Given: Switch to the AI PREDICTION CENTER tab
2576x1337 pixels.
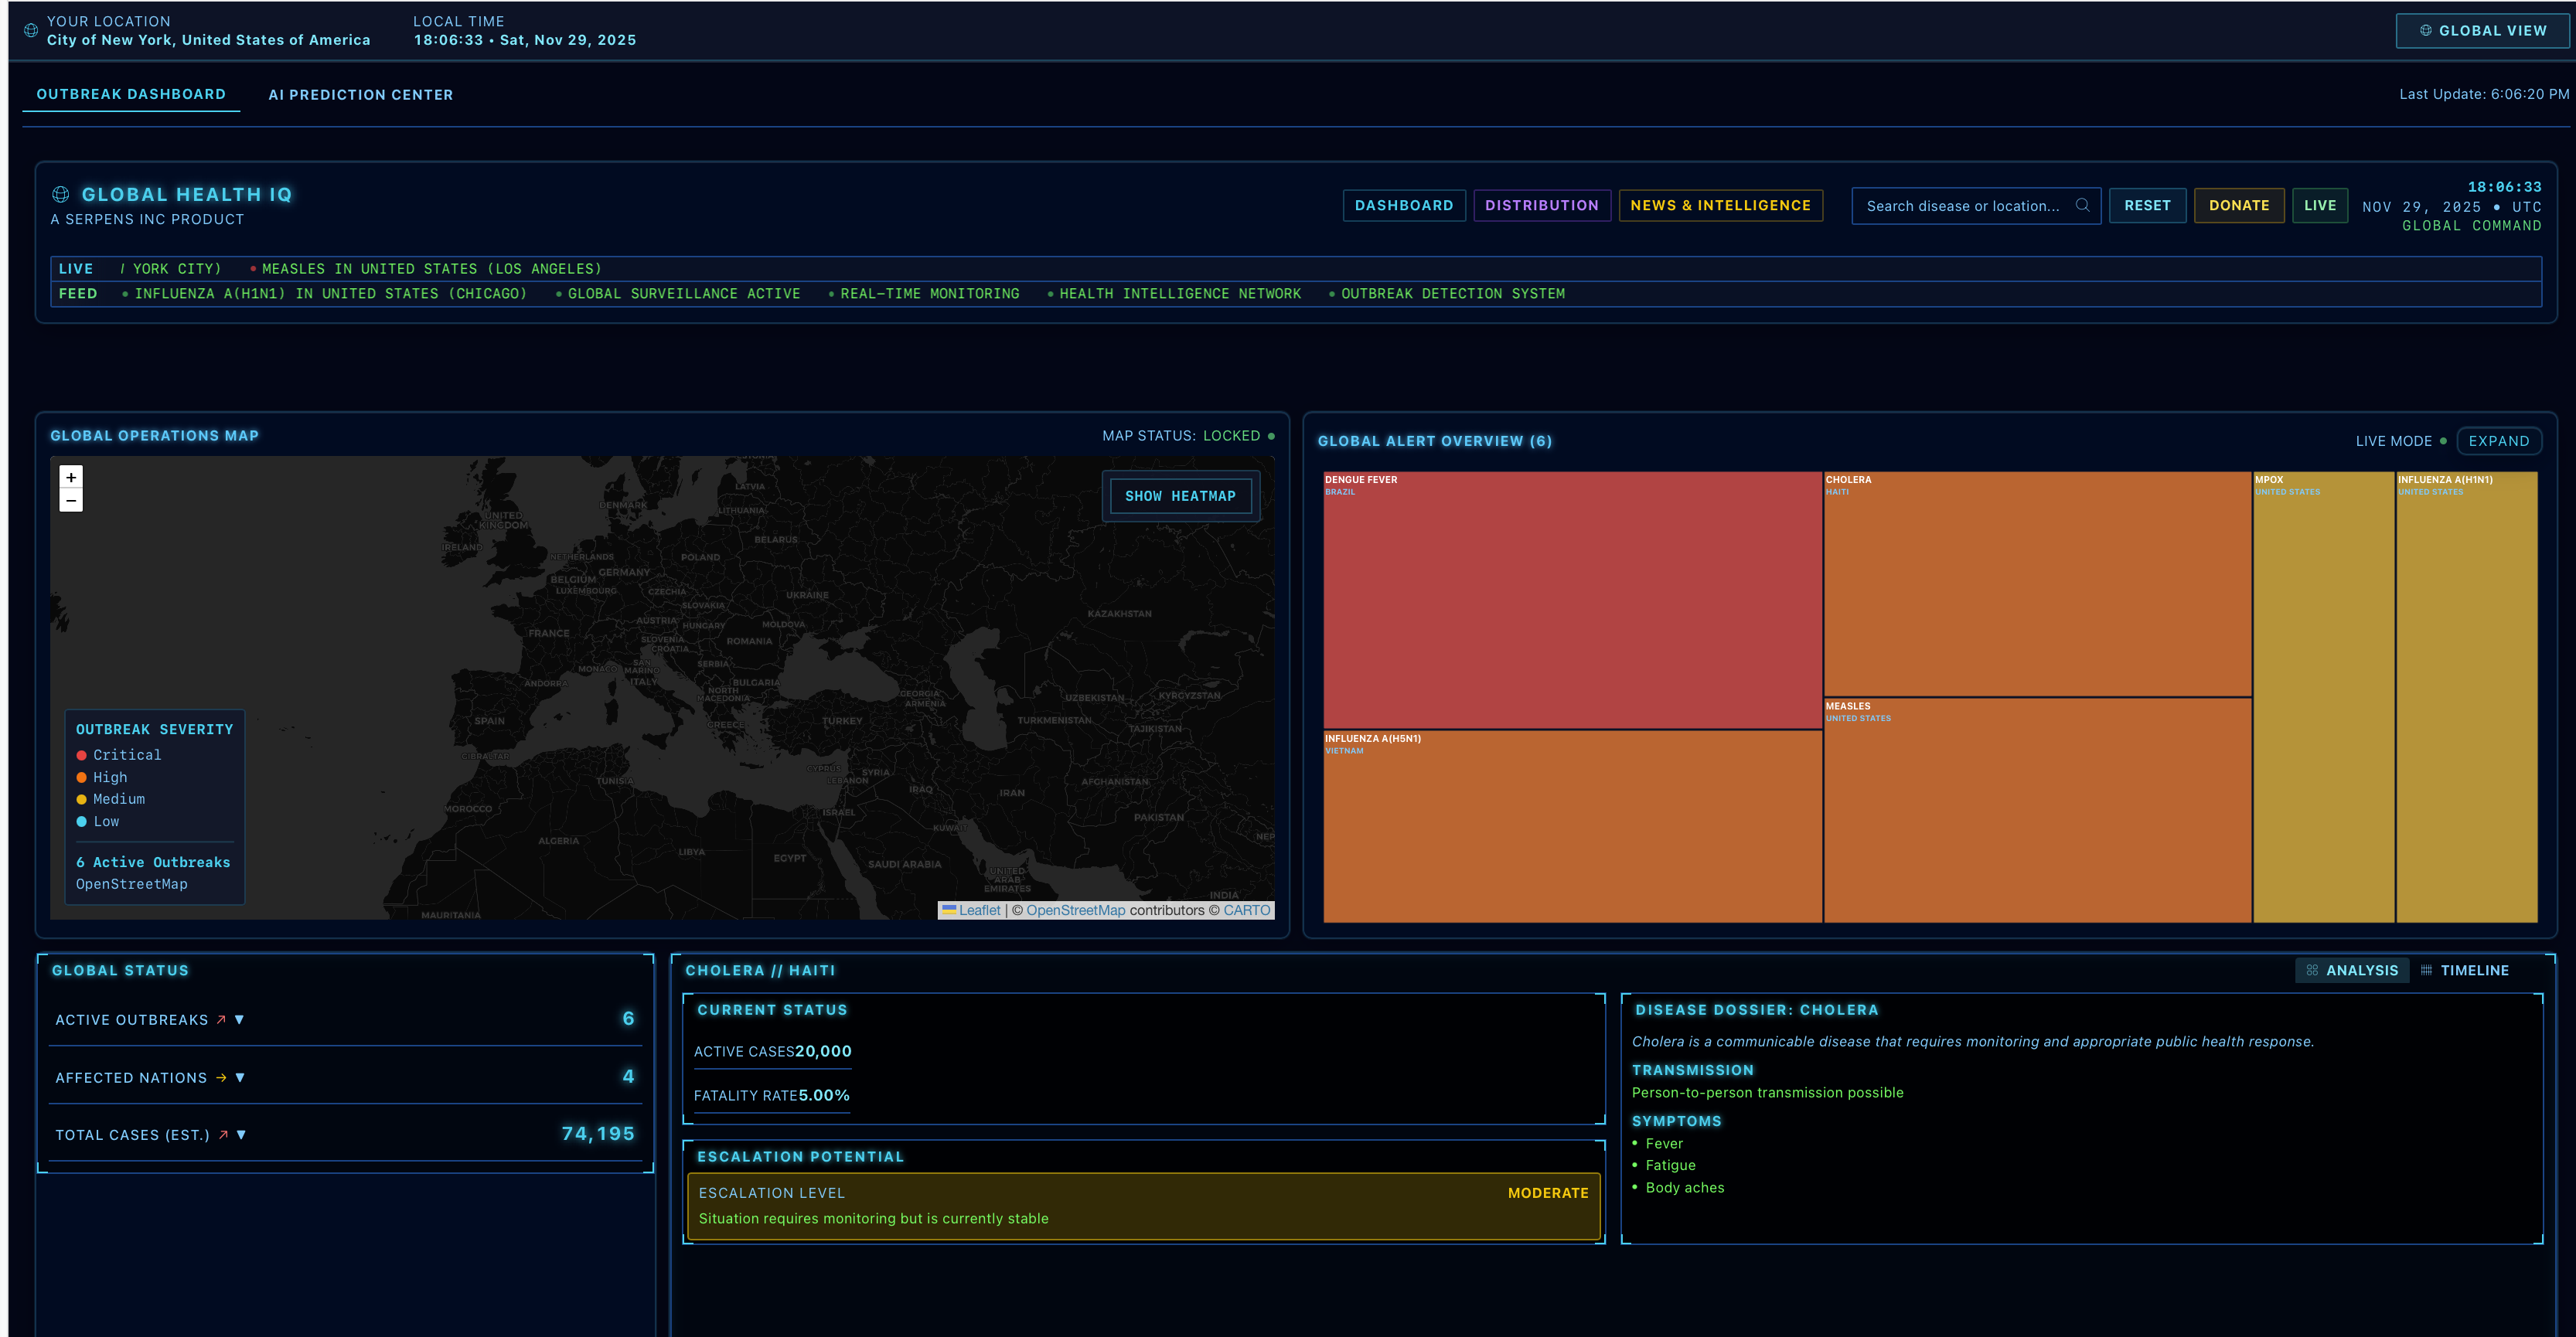Looking at the screenshot, I should 360,94.
